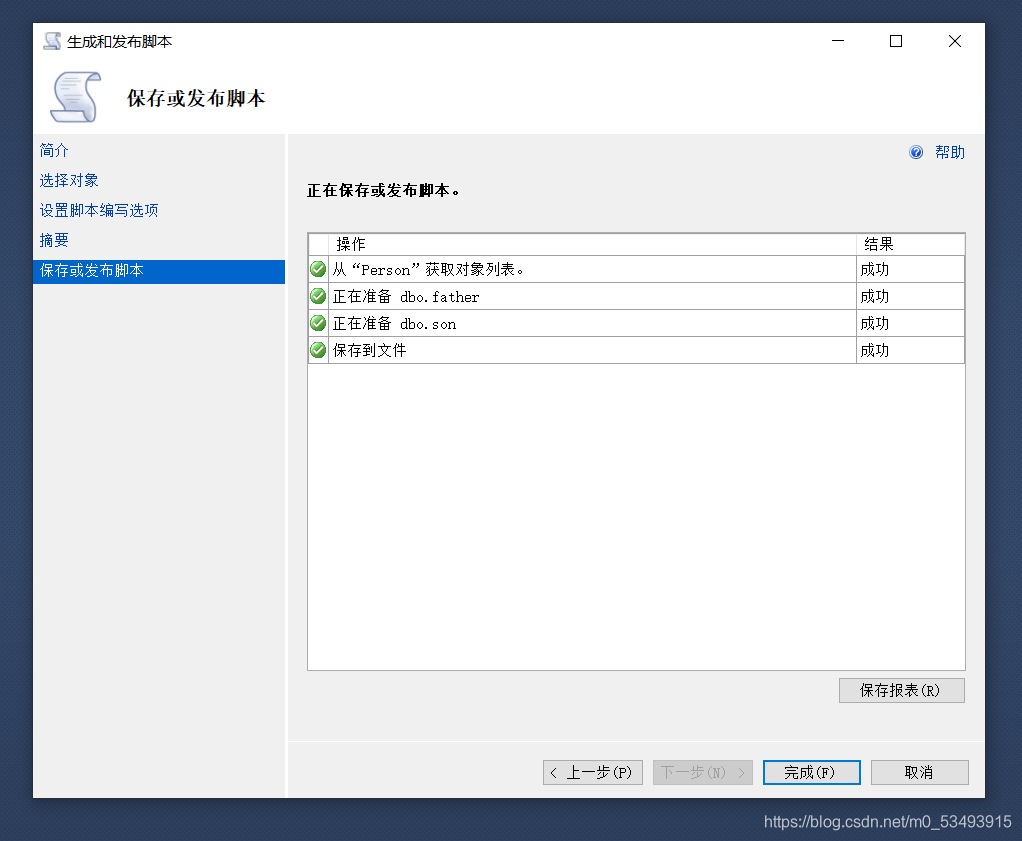Click the 上一步(P) button
Image resolution: width=1022 pixels, height=841 pixels.
tap(592, 772)
